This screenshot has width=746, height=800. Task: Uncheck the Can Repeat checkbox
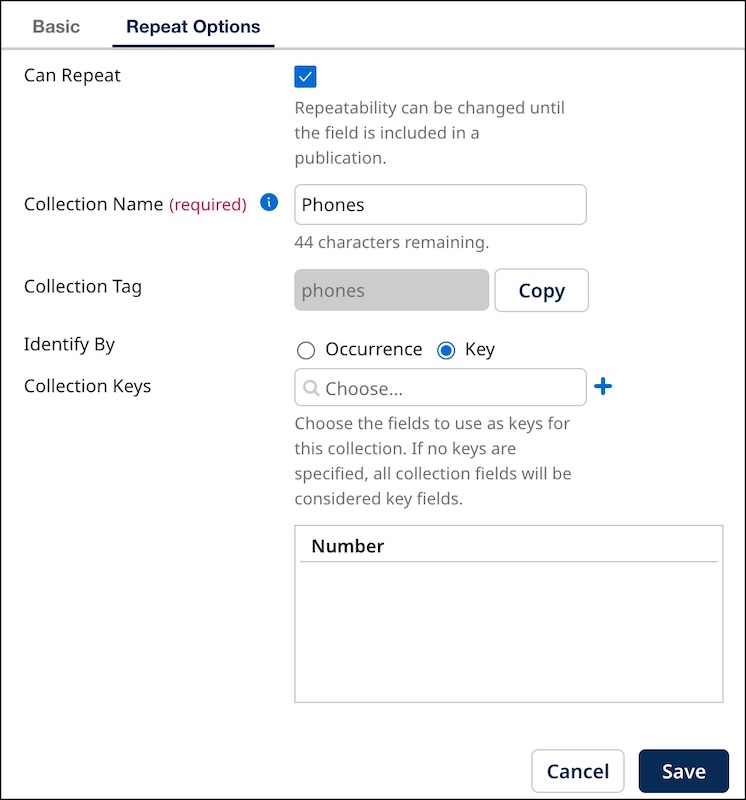[304, 76]
